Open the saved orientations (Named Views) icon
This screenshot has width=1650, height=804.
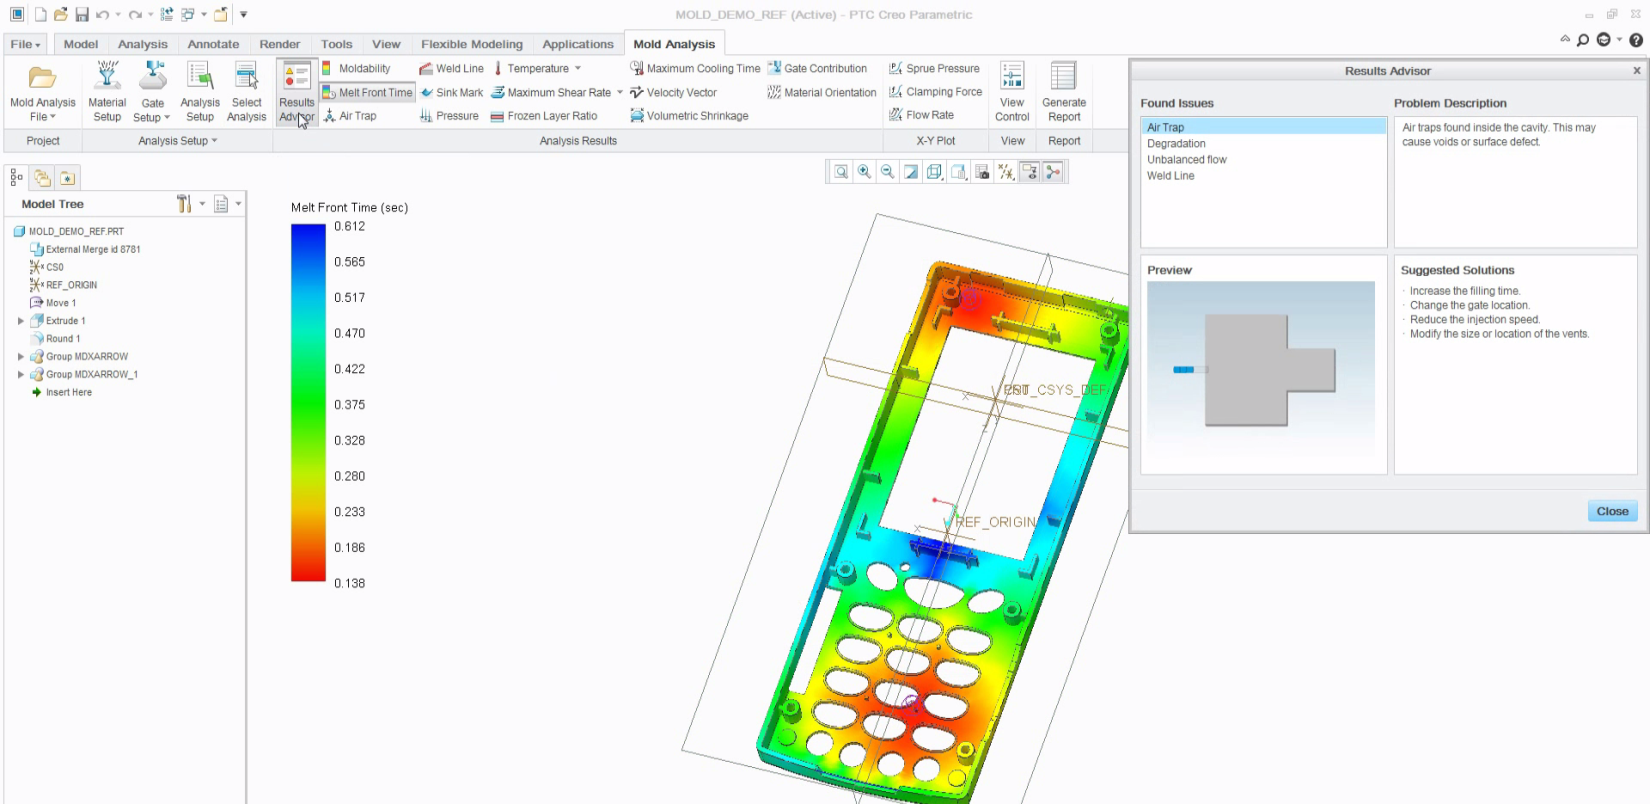pos(958,172)
